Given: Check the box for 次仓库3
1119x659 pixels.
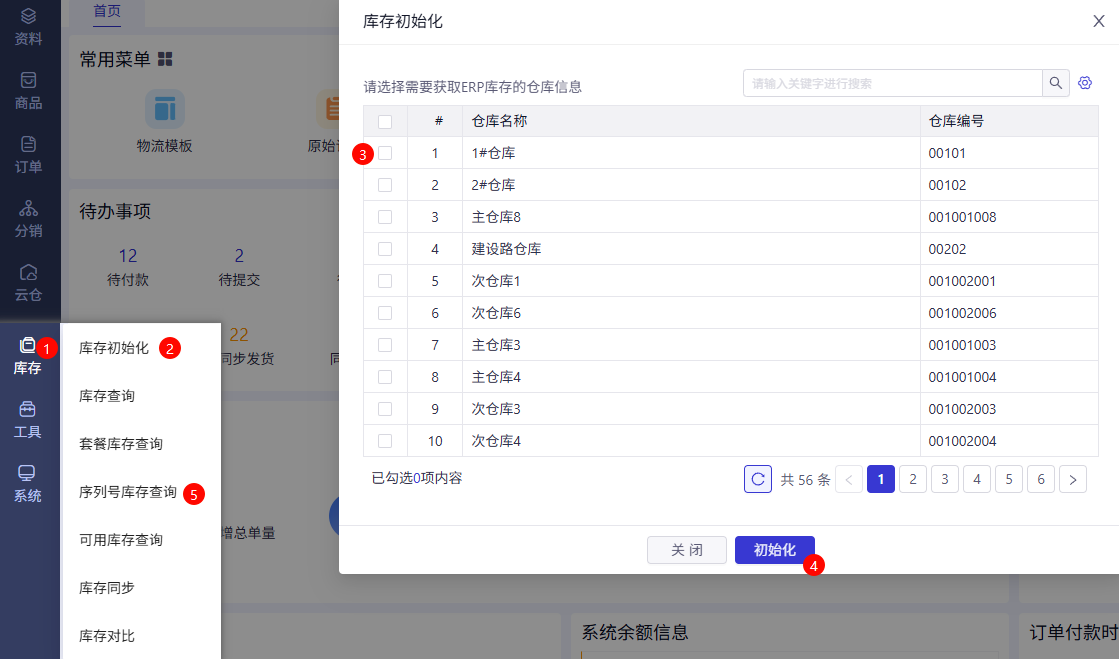Looking at the screenshot, I should [x=385, y=409].
